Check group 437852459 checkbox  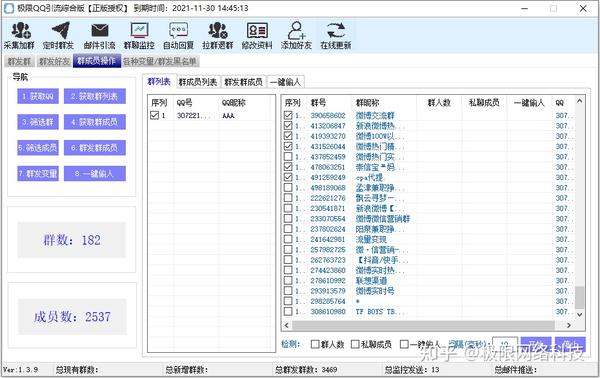(x=288, y=156)
